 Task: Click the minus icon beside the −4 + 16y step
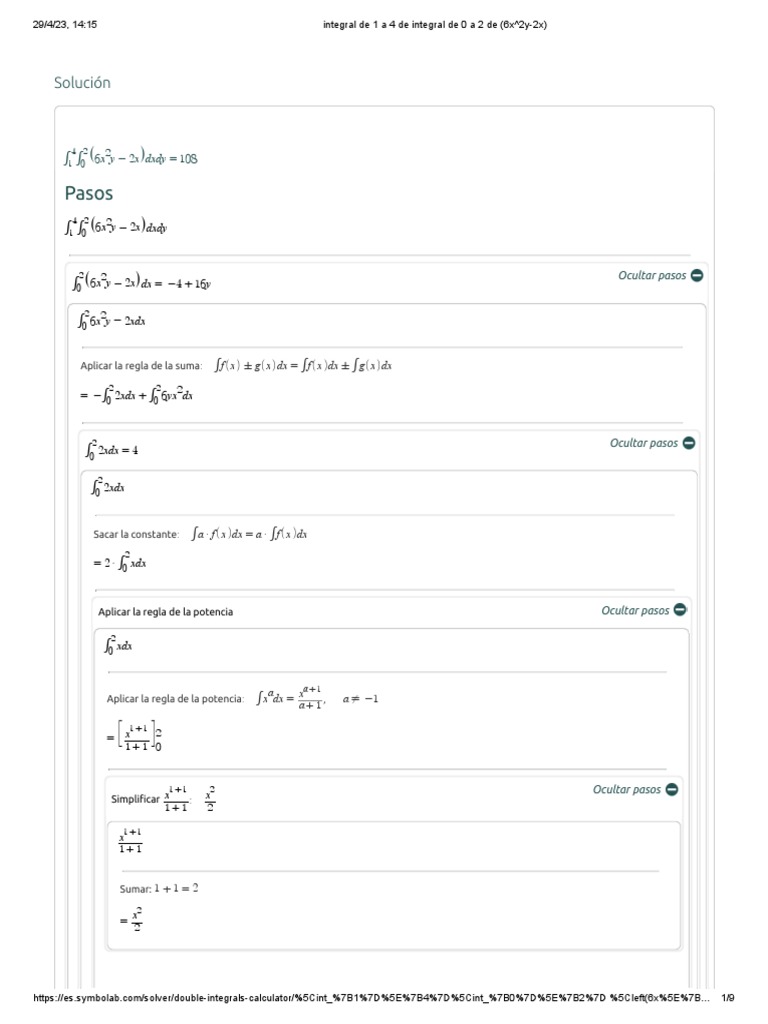click(697, 275)
